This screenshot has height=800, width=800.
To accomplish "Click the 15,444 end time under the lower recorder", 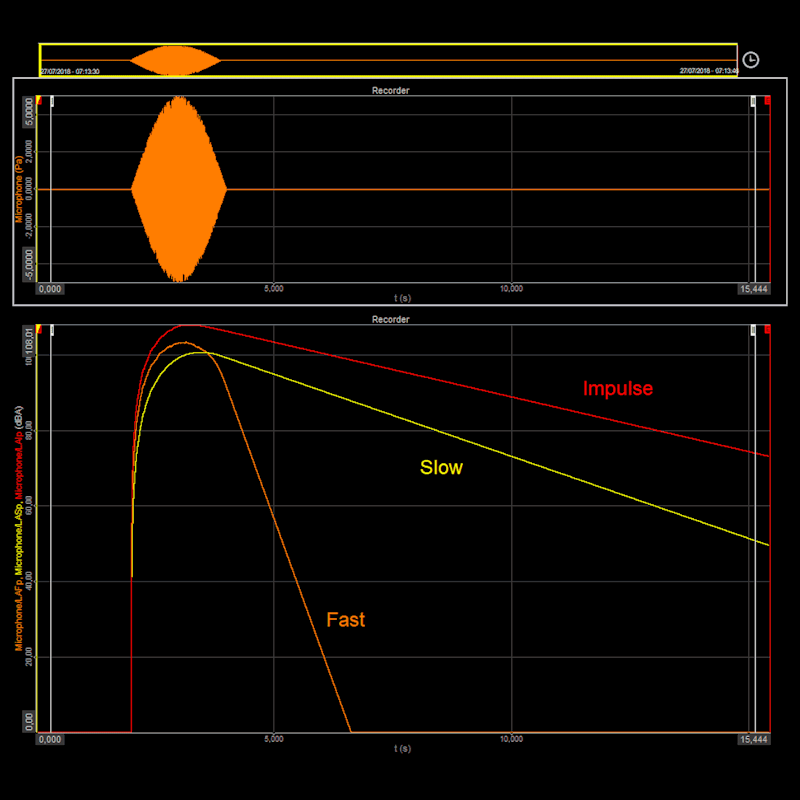I will click(754, 739).
